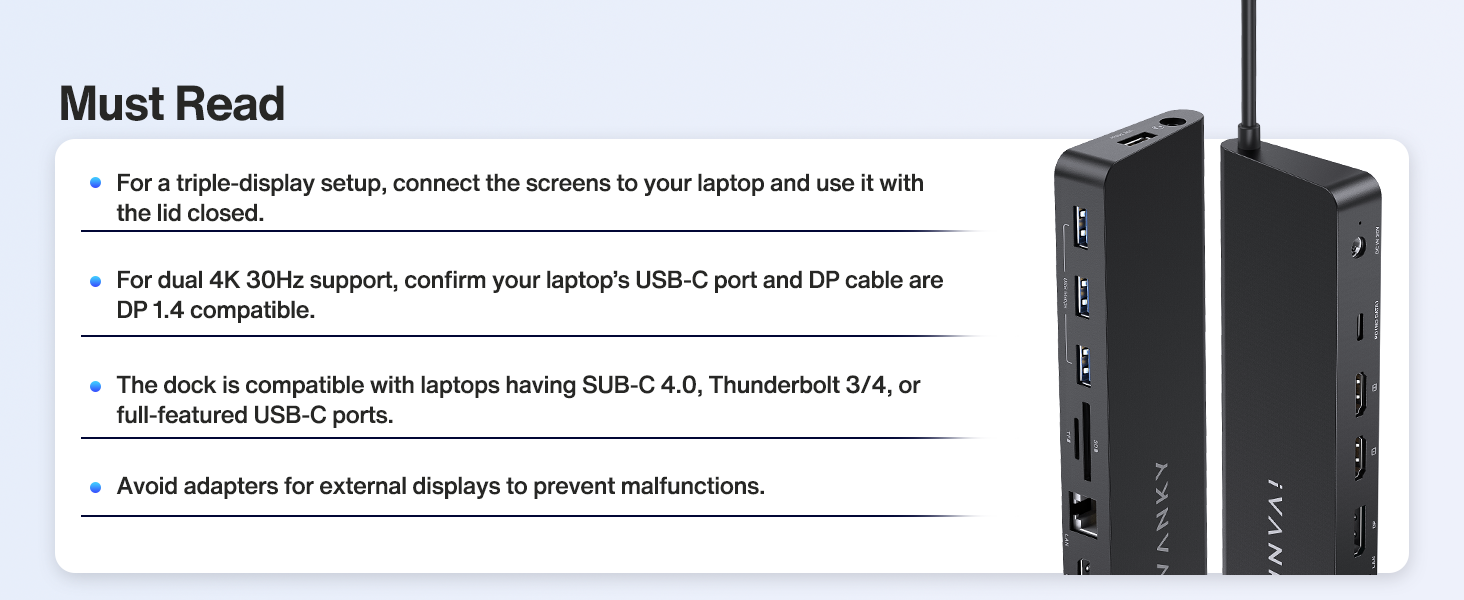
Task: Click the blue bullet beside avoid adapters tip
Action: [96, 487]
